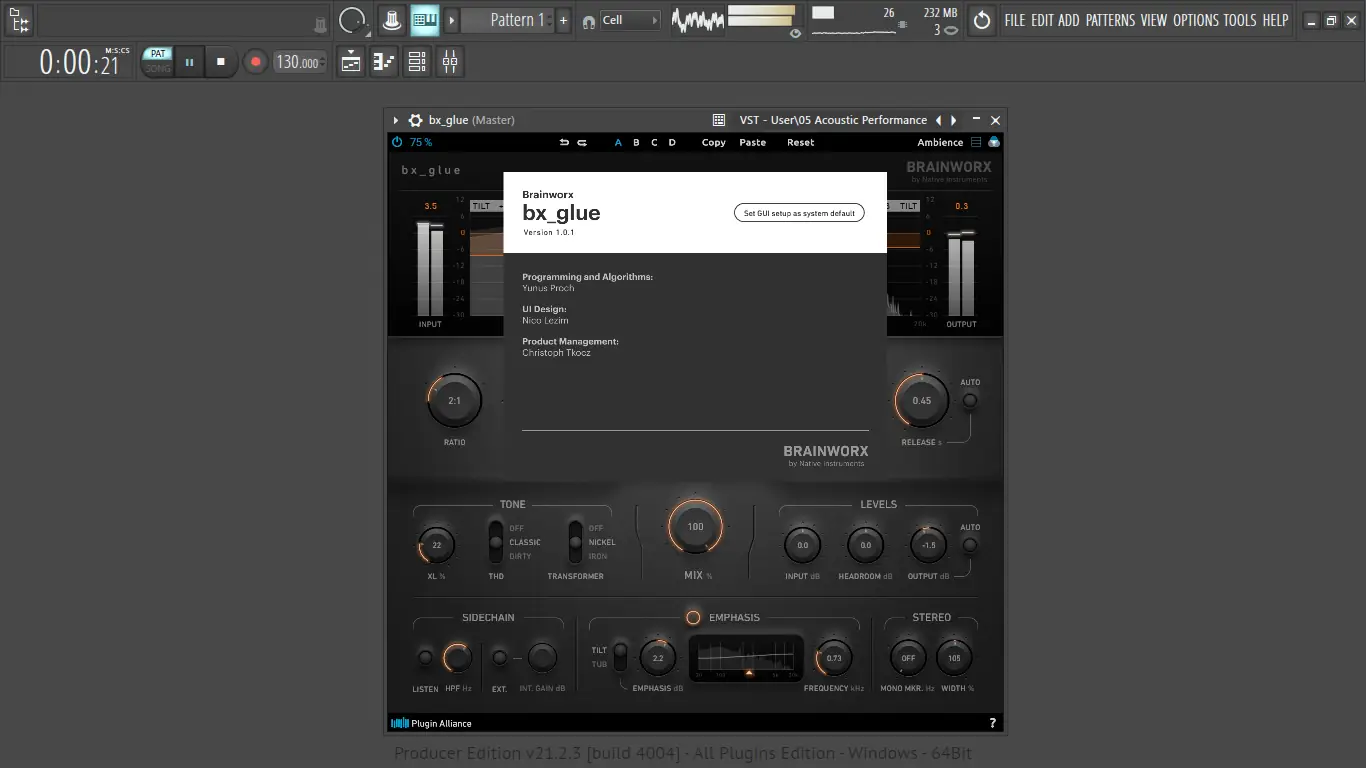1366x768 pixels.
Task: Click the Copy settings button
Action: (x=714, y=142)
